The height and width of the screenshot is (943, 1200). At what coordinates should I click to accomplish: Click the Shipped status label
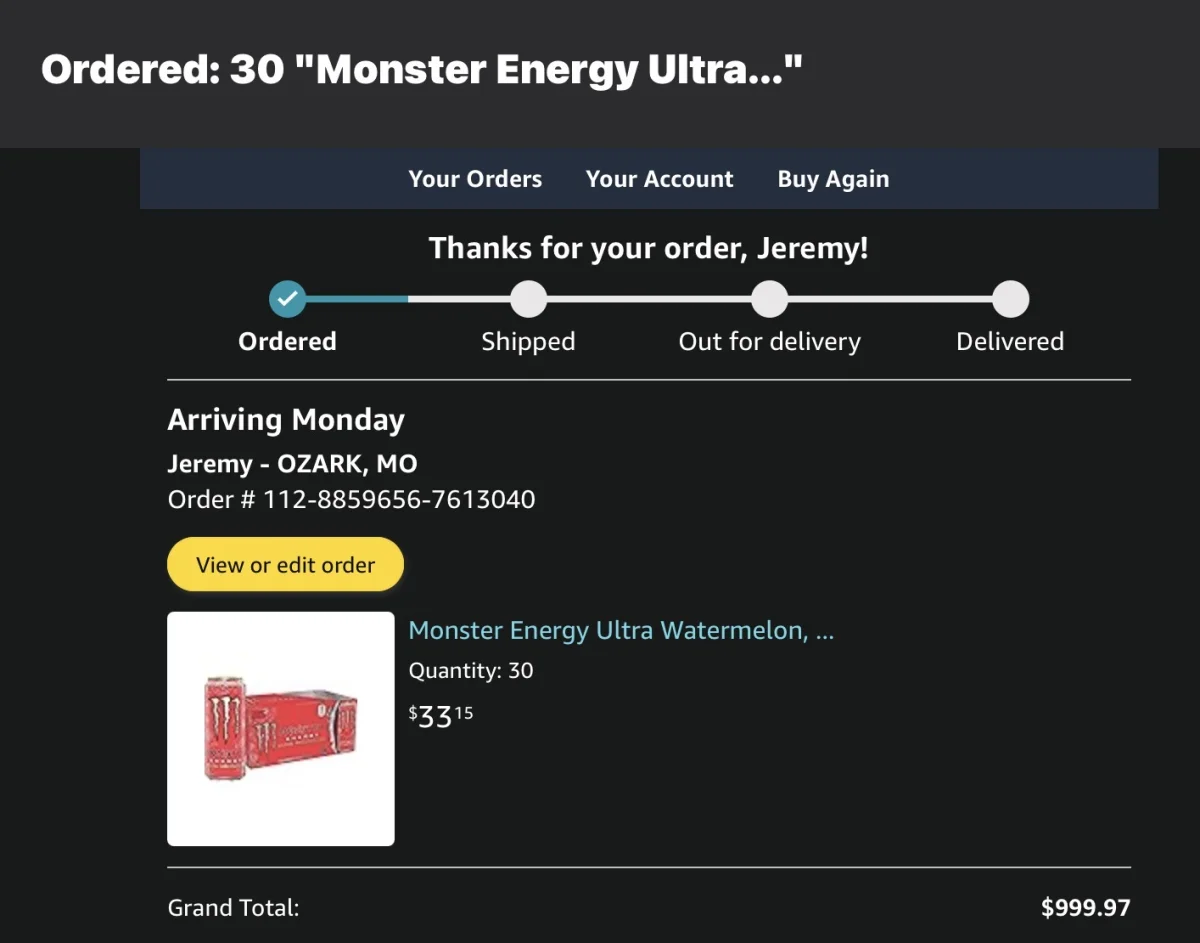(528, 342)
